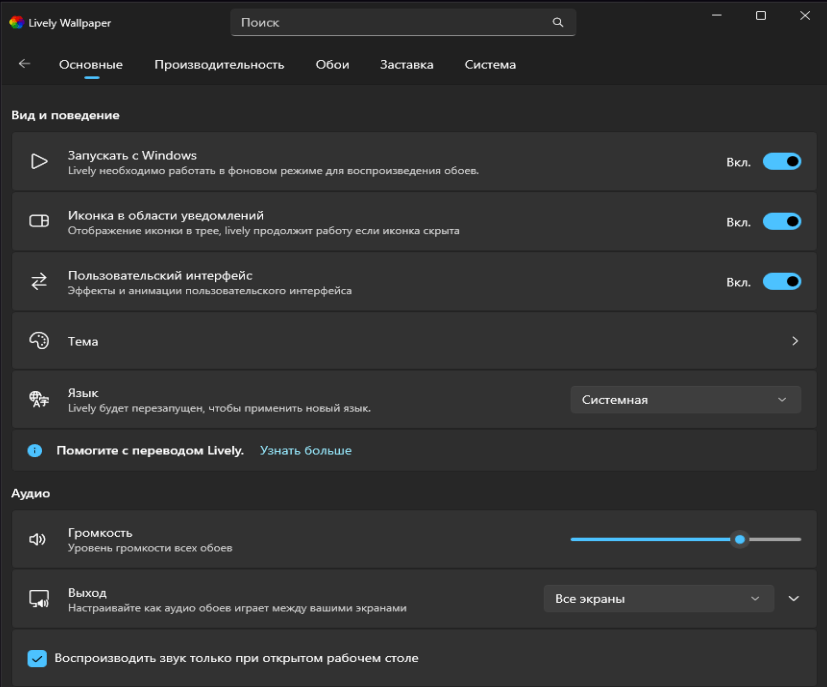Open the Система tab
Screen dimensions: 827x687
tap(490, 64)
